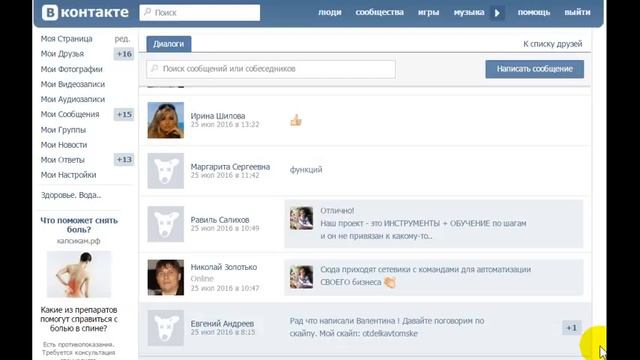Open Николай Золотько name link

click(224, 267)
